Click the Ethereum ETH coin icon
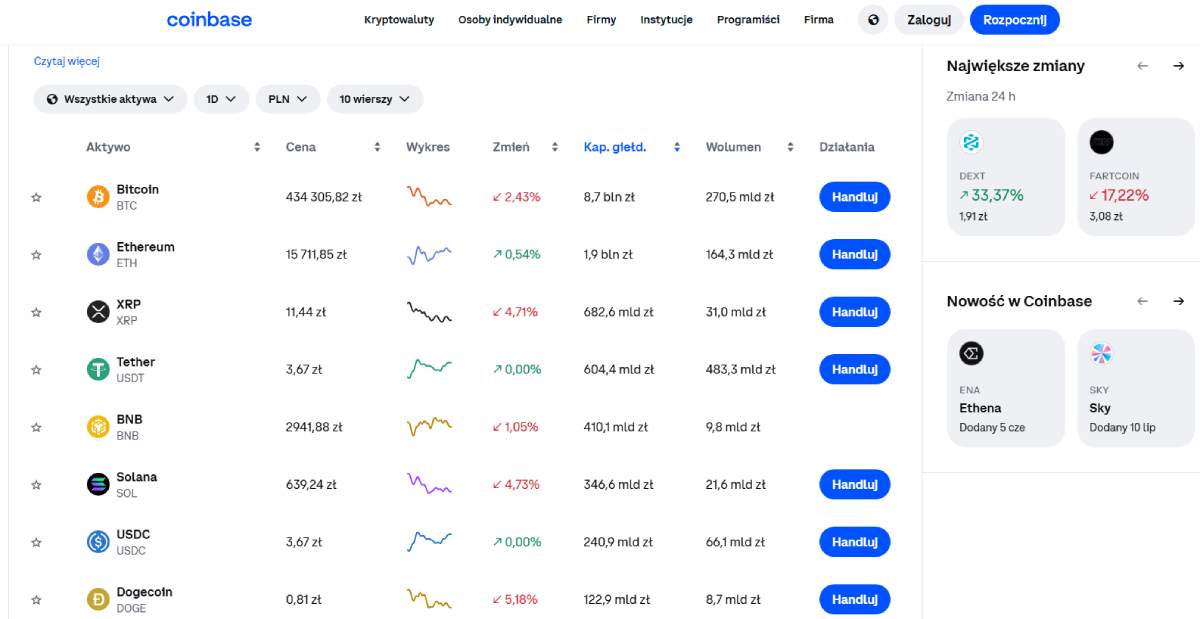 [x=97, y=254]
